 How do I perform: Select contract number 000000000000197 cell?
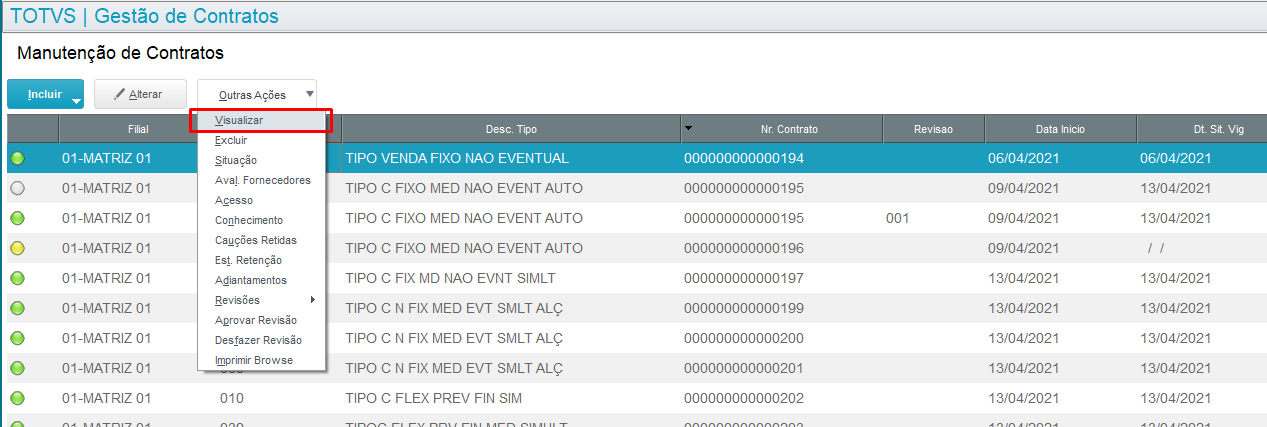point(744,278)
